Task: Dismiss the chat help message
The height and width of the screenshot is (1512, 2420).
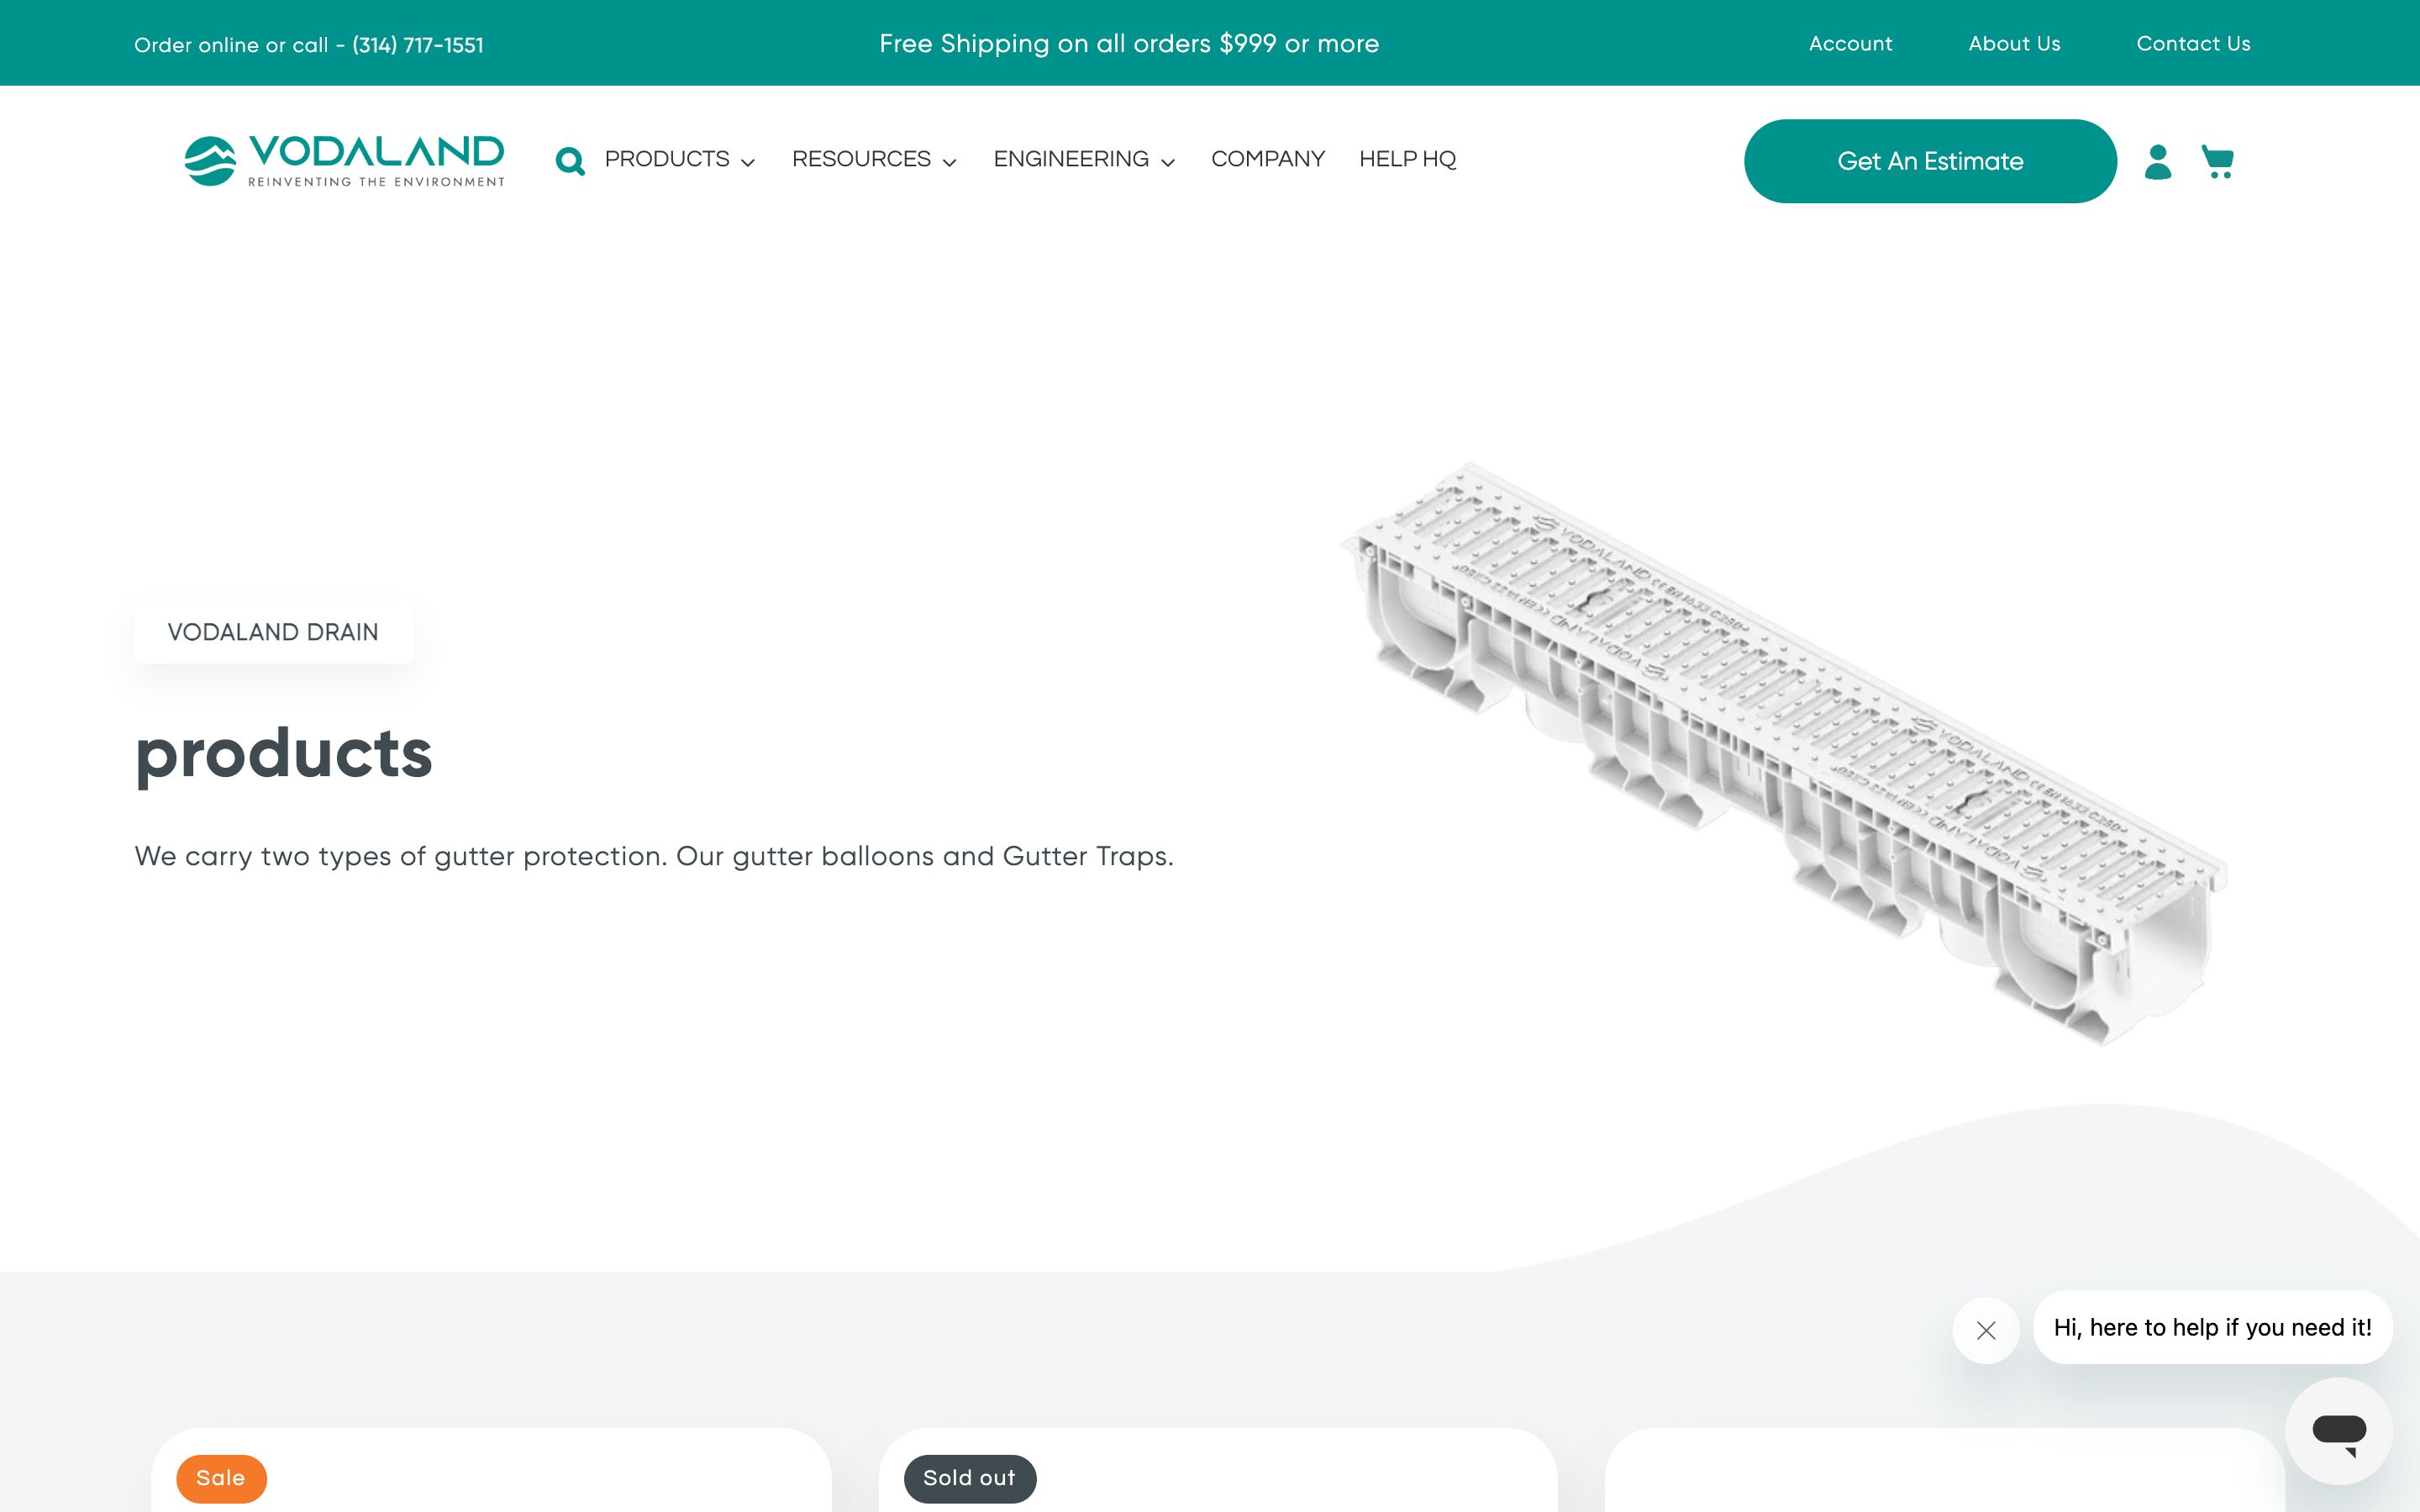Action: 1986,1330
